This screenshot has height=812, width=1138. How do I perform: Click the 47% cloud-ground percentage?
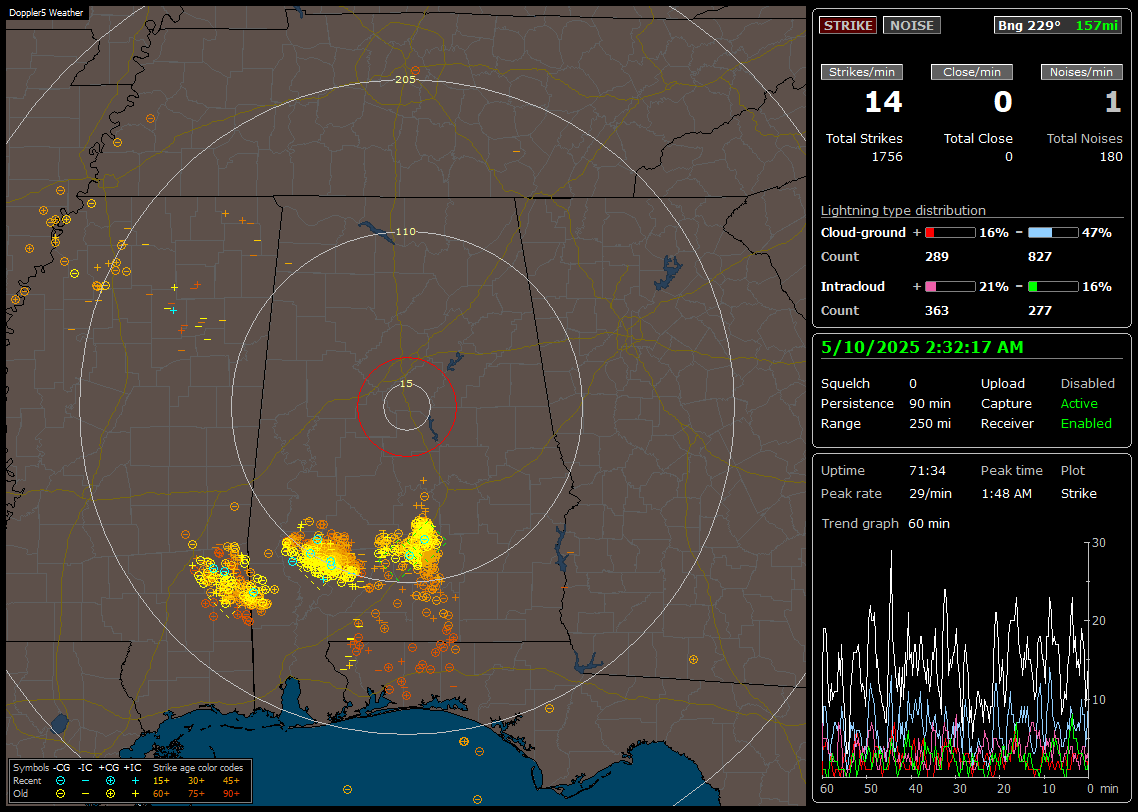[x=1097, y=233]
